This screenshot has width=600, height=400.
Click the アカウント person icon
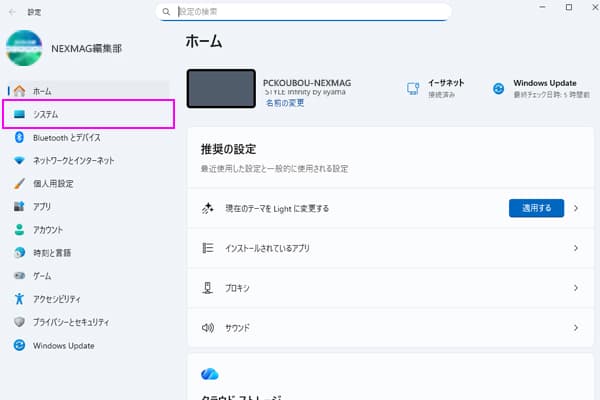(19, 230)
